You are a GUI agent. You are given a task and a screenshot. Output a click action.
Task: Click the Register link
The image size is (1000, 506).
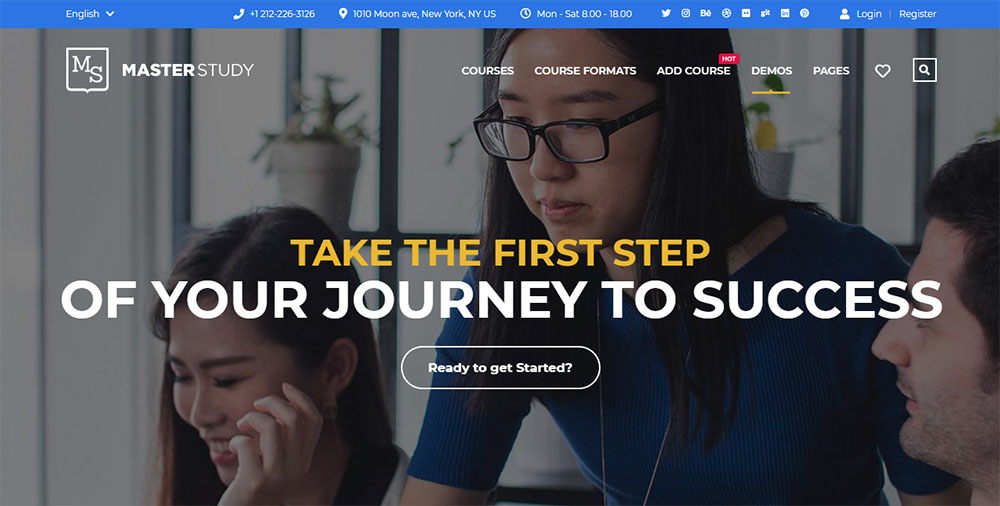(x=918, y=13)
